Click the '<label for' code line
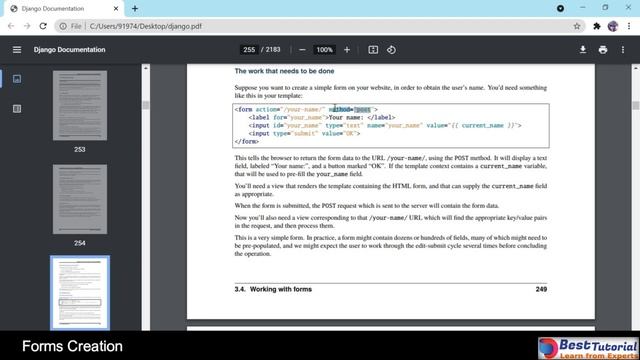 click(x=322, y=118)
